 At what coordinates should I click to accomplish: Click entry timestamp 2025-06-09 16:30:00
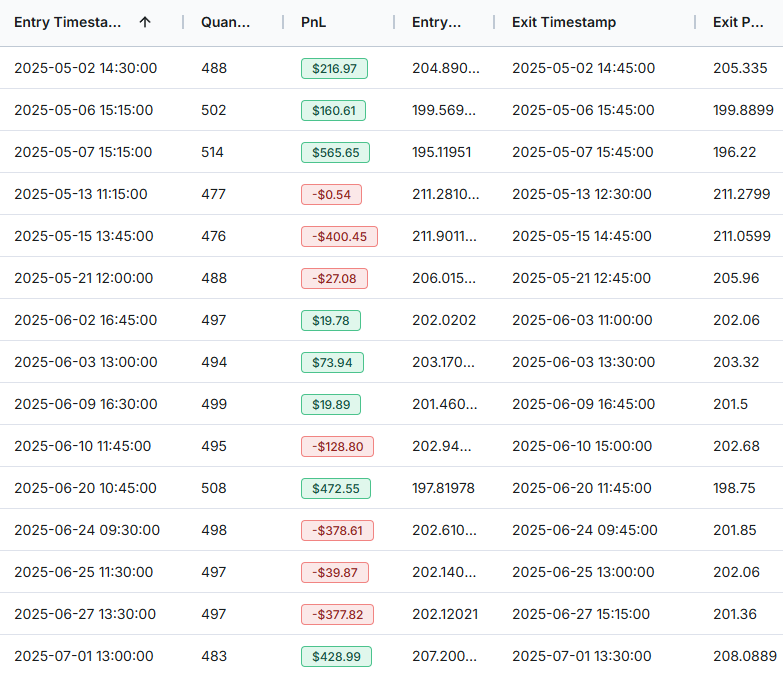pos(85,403)
